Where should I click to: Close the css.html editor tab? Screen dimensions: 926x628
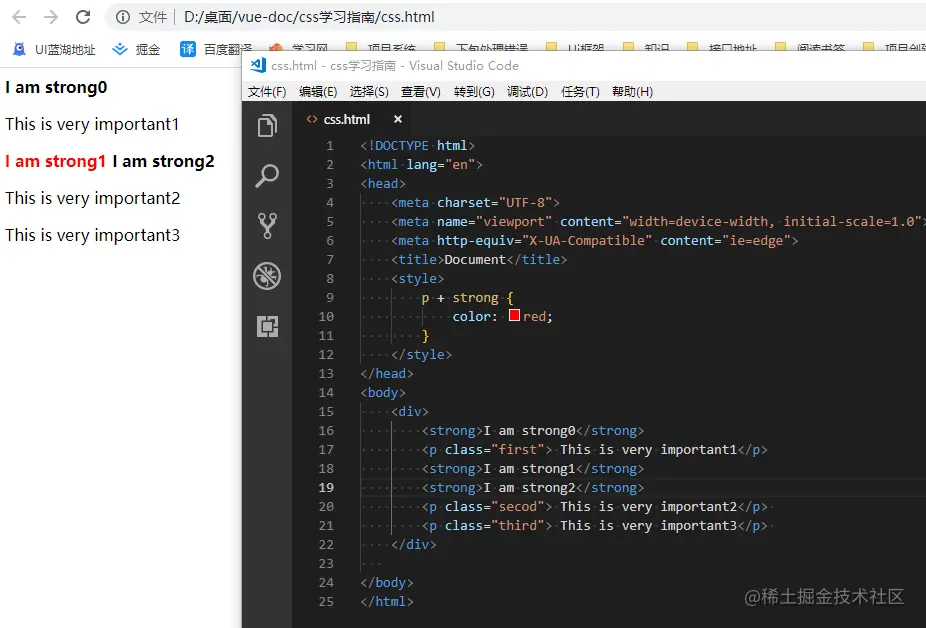pyautogui.click(x=398, y=119)
